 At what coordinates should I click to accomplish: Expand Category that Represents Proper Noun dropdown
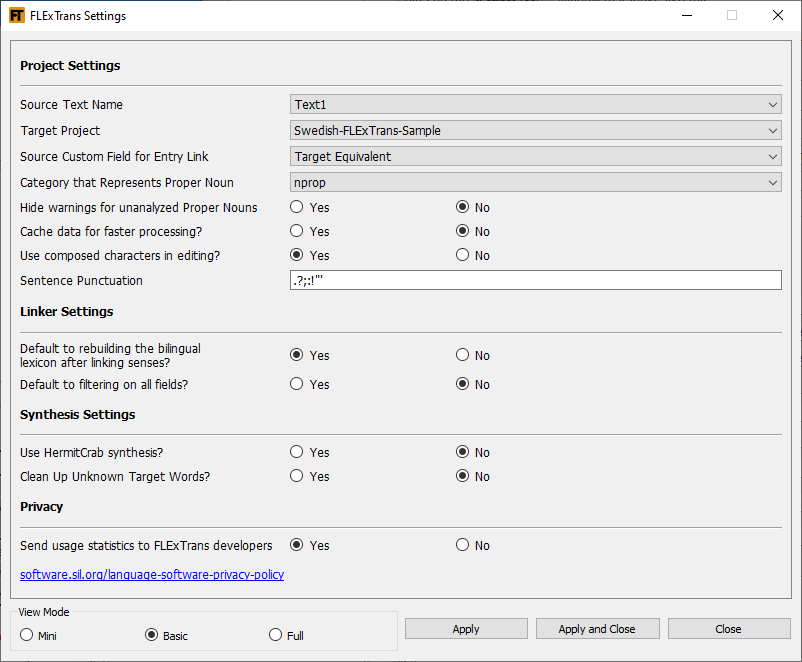tap(536, 183)
